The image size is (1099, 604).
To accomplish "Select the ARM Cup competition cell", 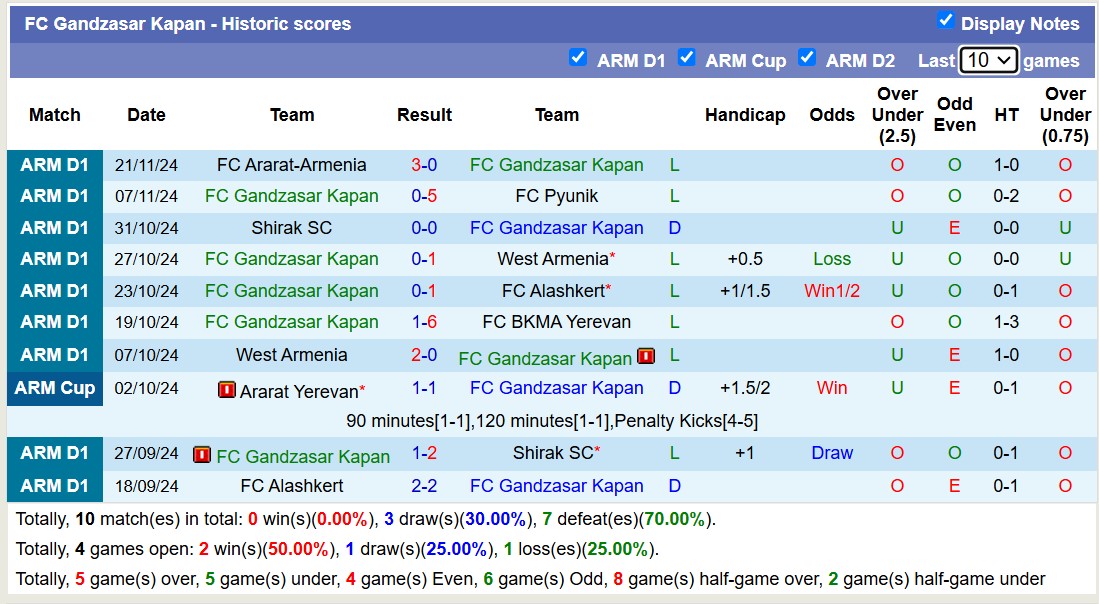I will point(55,388).
